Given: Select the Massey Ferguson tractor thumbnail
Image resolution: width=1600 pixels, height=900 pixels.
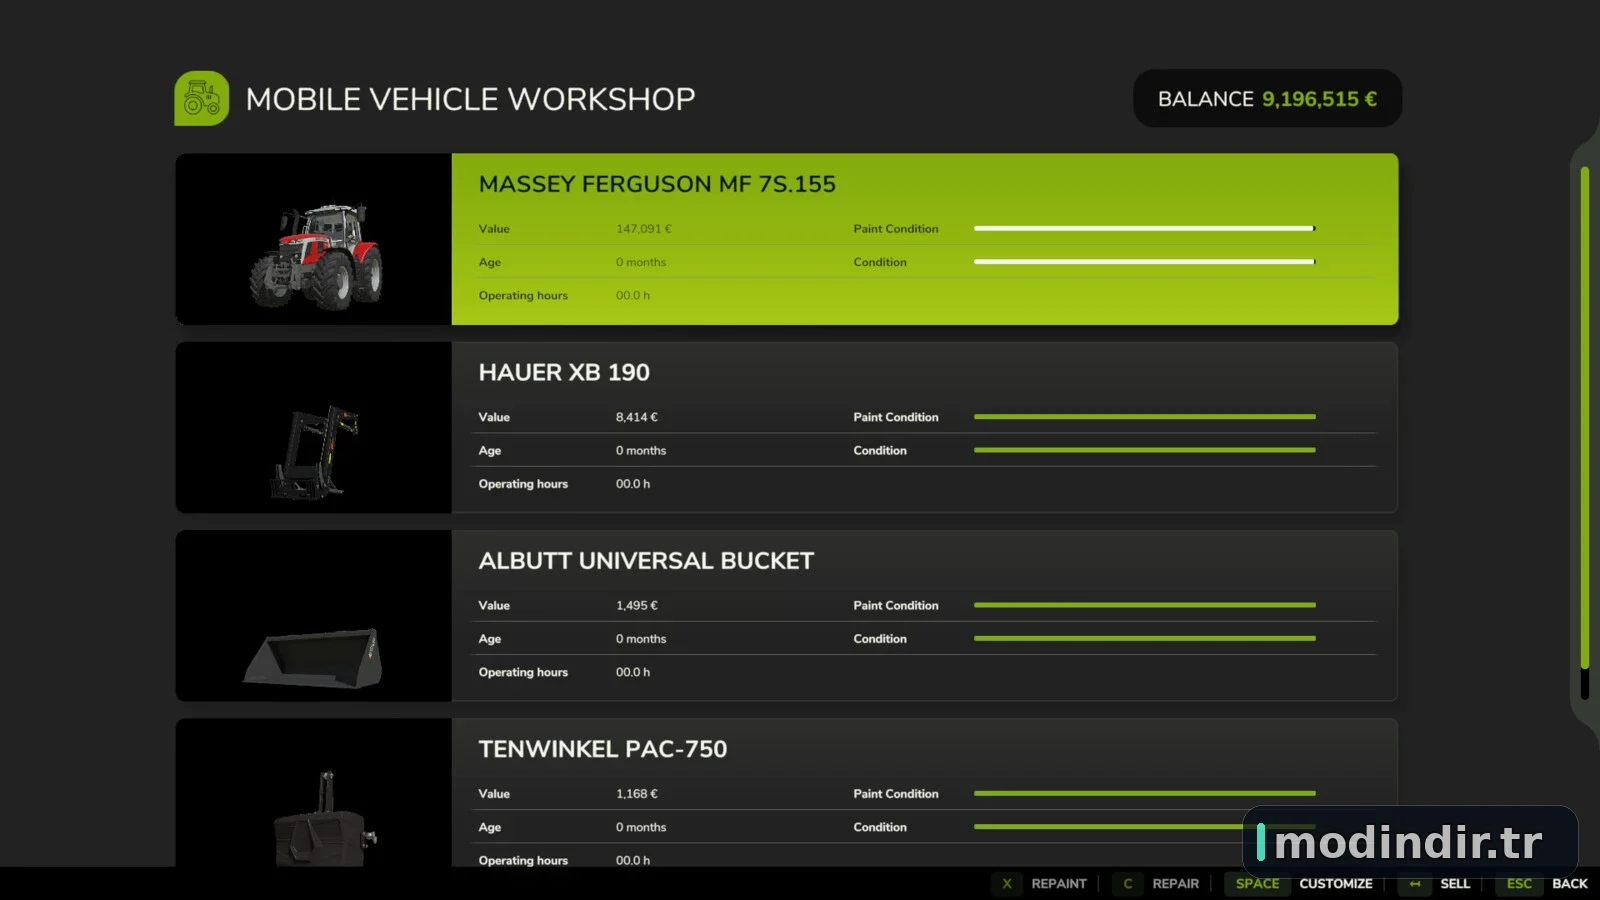Looking at the screenshot, I should coord(314,239).
